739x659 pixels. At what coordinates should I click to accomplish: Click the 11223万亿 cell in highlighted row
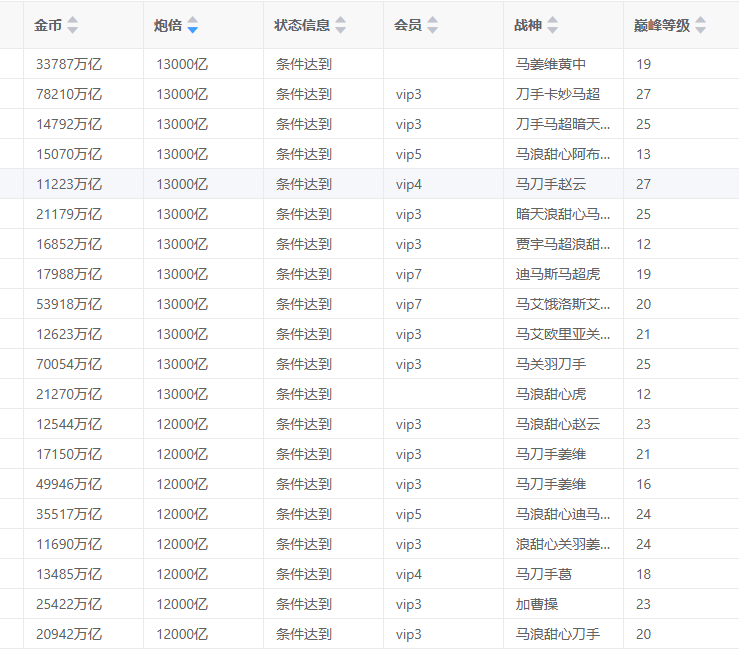[69, 184]
